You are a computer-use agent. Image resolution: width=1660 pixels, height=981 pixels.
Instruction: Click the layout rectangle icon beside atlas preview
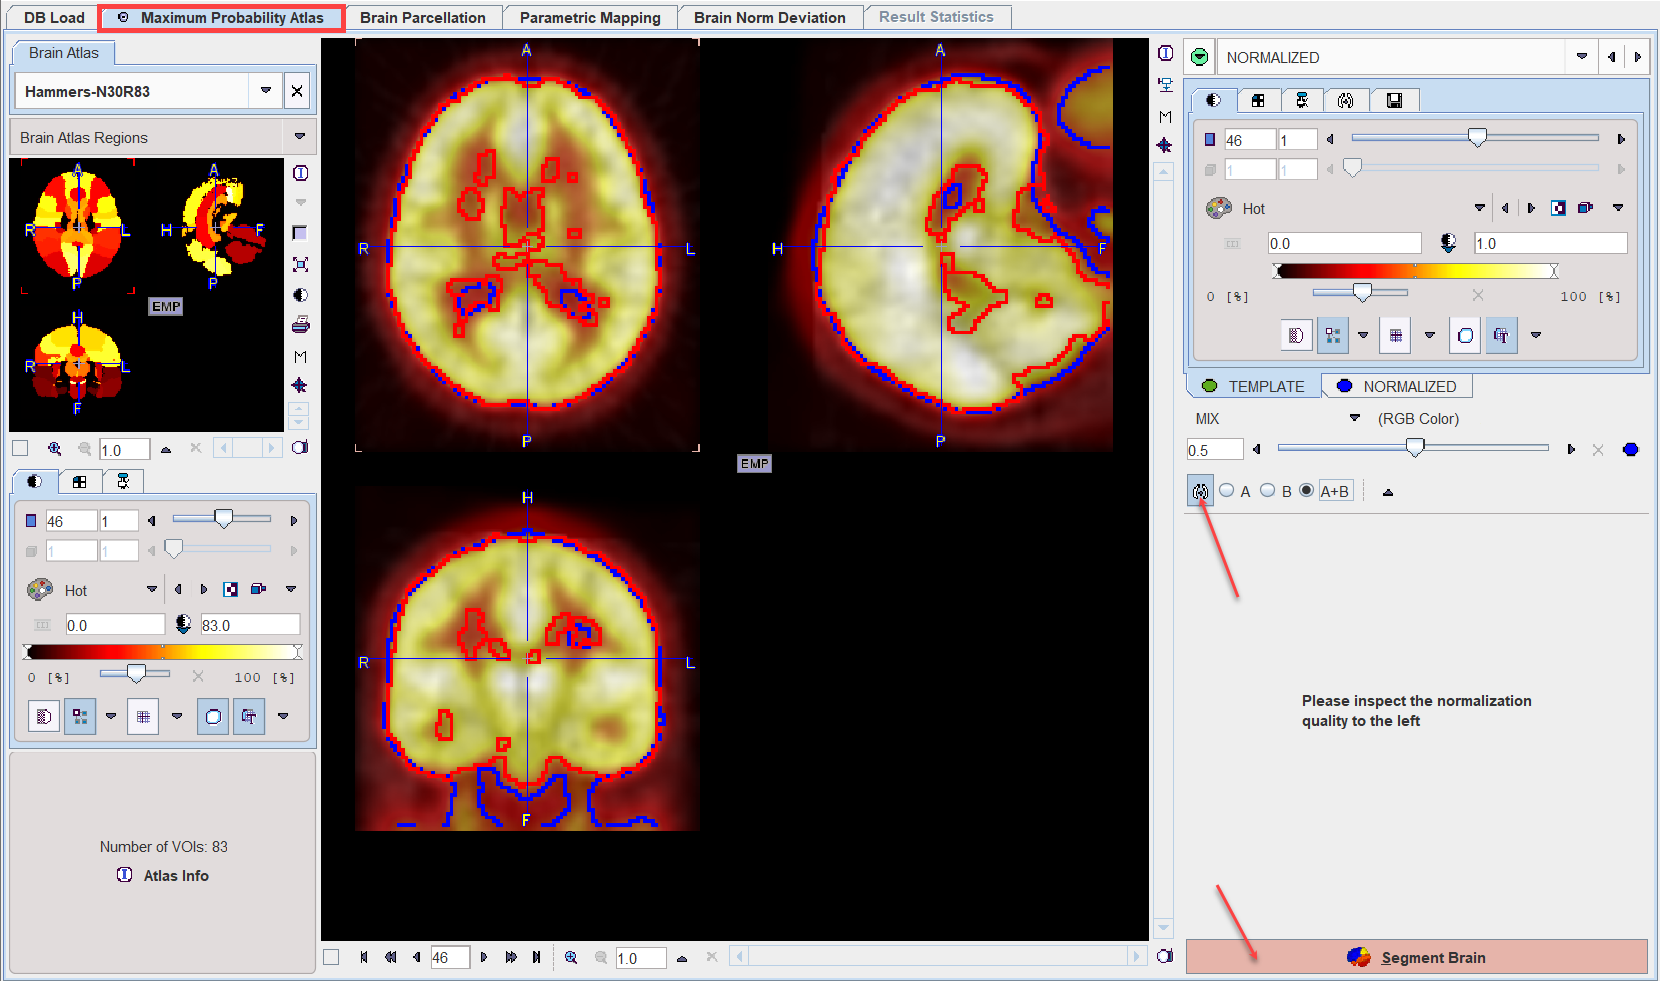[300, 233]
